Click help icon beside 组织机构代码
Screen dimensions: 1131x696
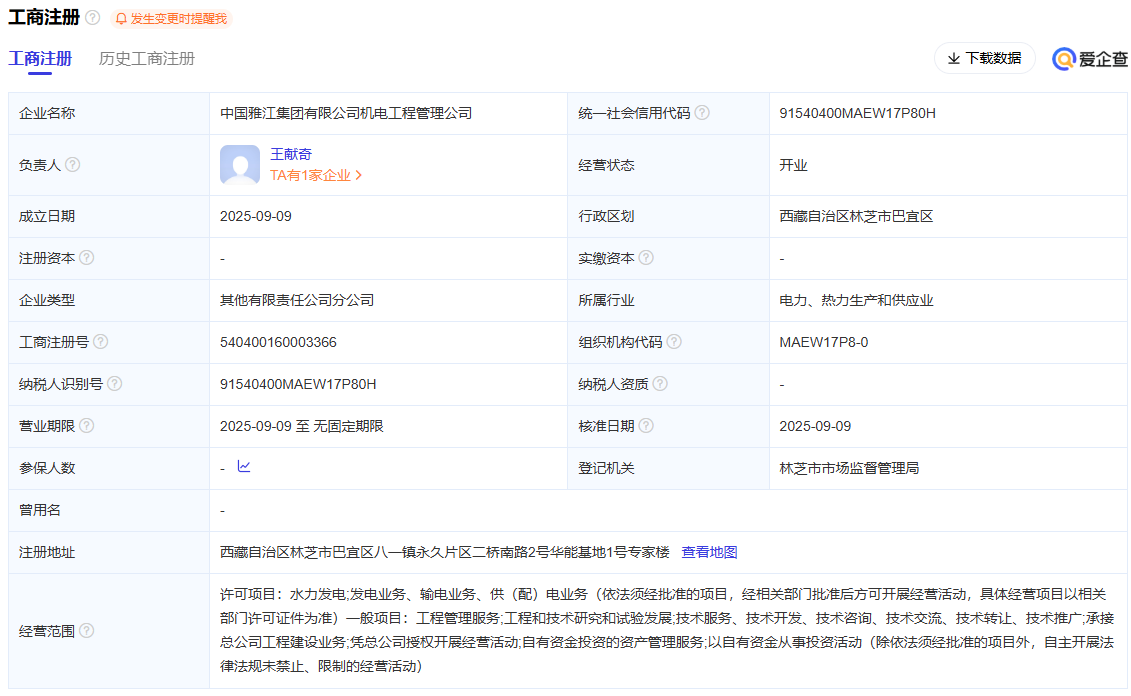coord(674,342)
